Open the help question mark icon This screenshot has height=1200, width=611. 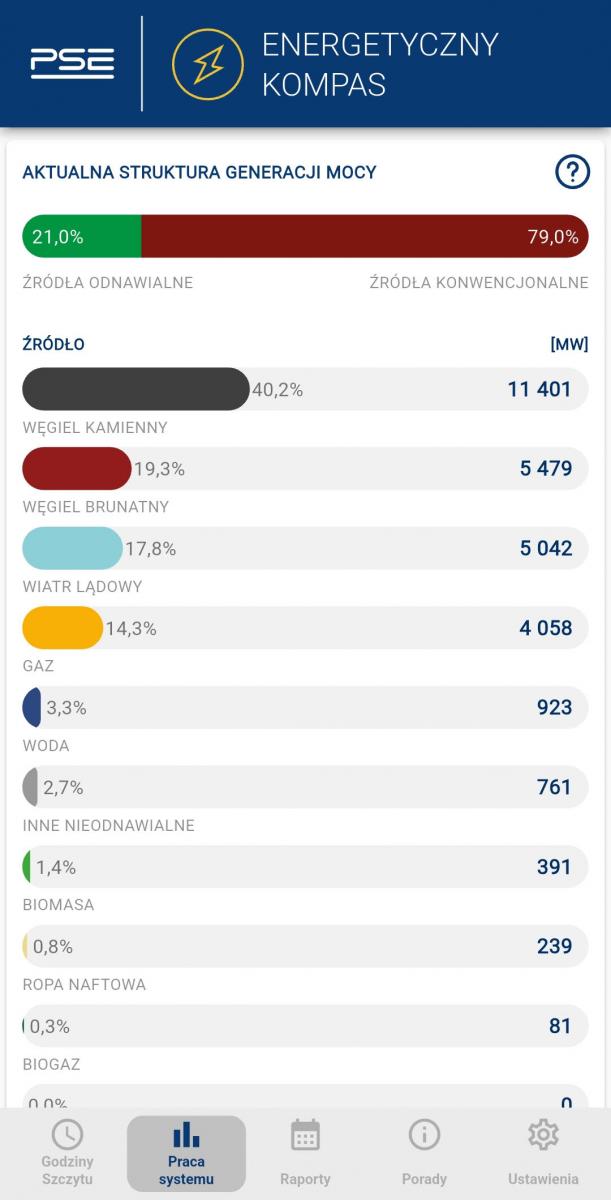pos(572,173)
